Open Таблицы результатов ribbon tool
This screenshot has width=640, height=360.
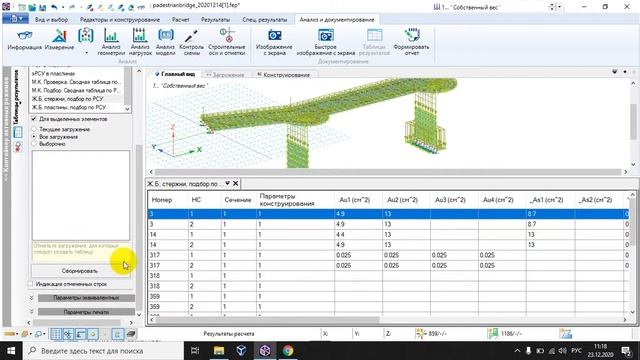coord(374,42)
